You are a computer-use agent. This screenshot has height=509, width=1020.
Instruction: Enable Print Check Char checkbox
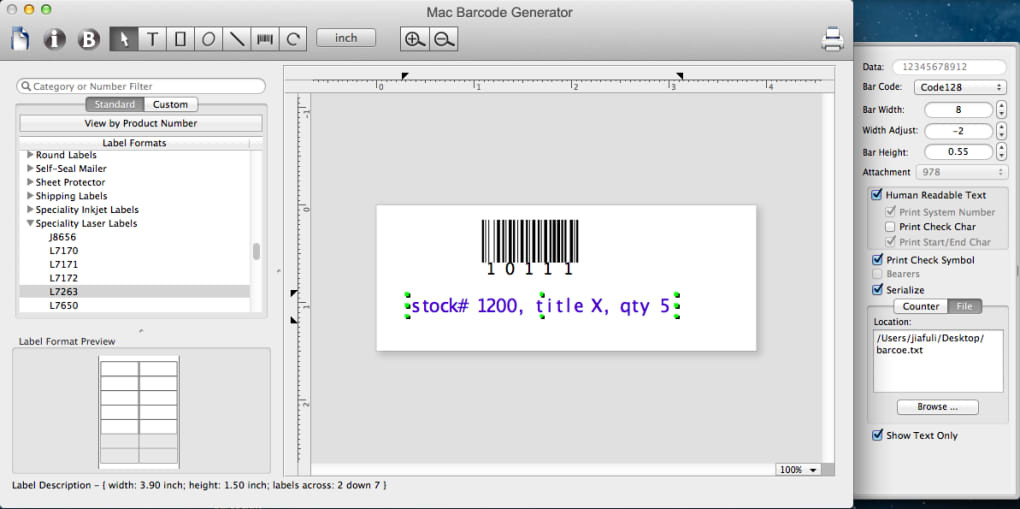891,227
